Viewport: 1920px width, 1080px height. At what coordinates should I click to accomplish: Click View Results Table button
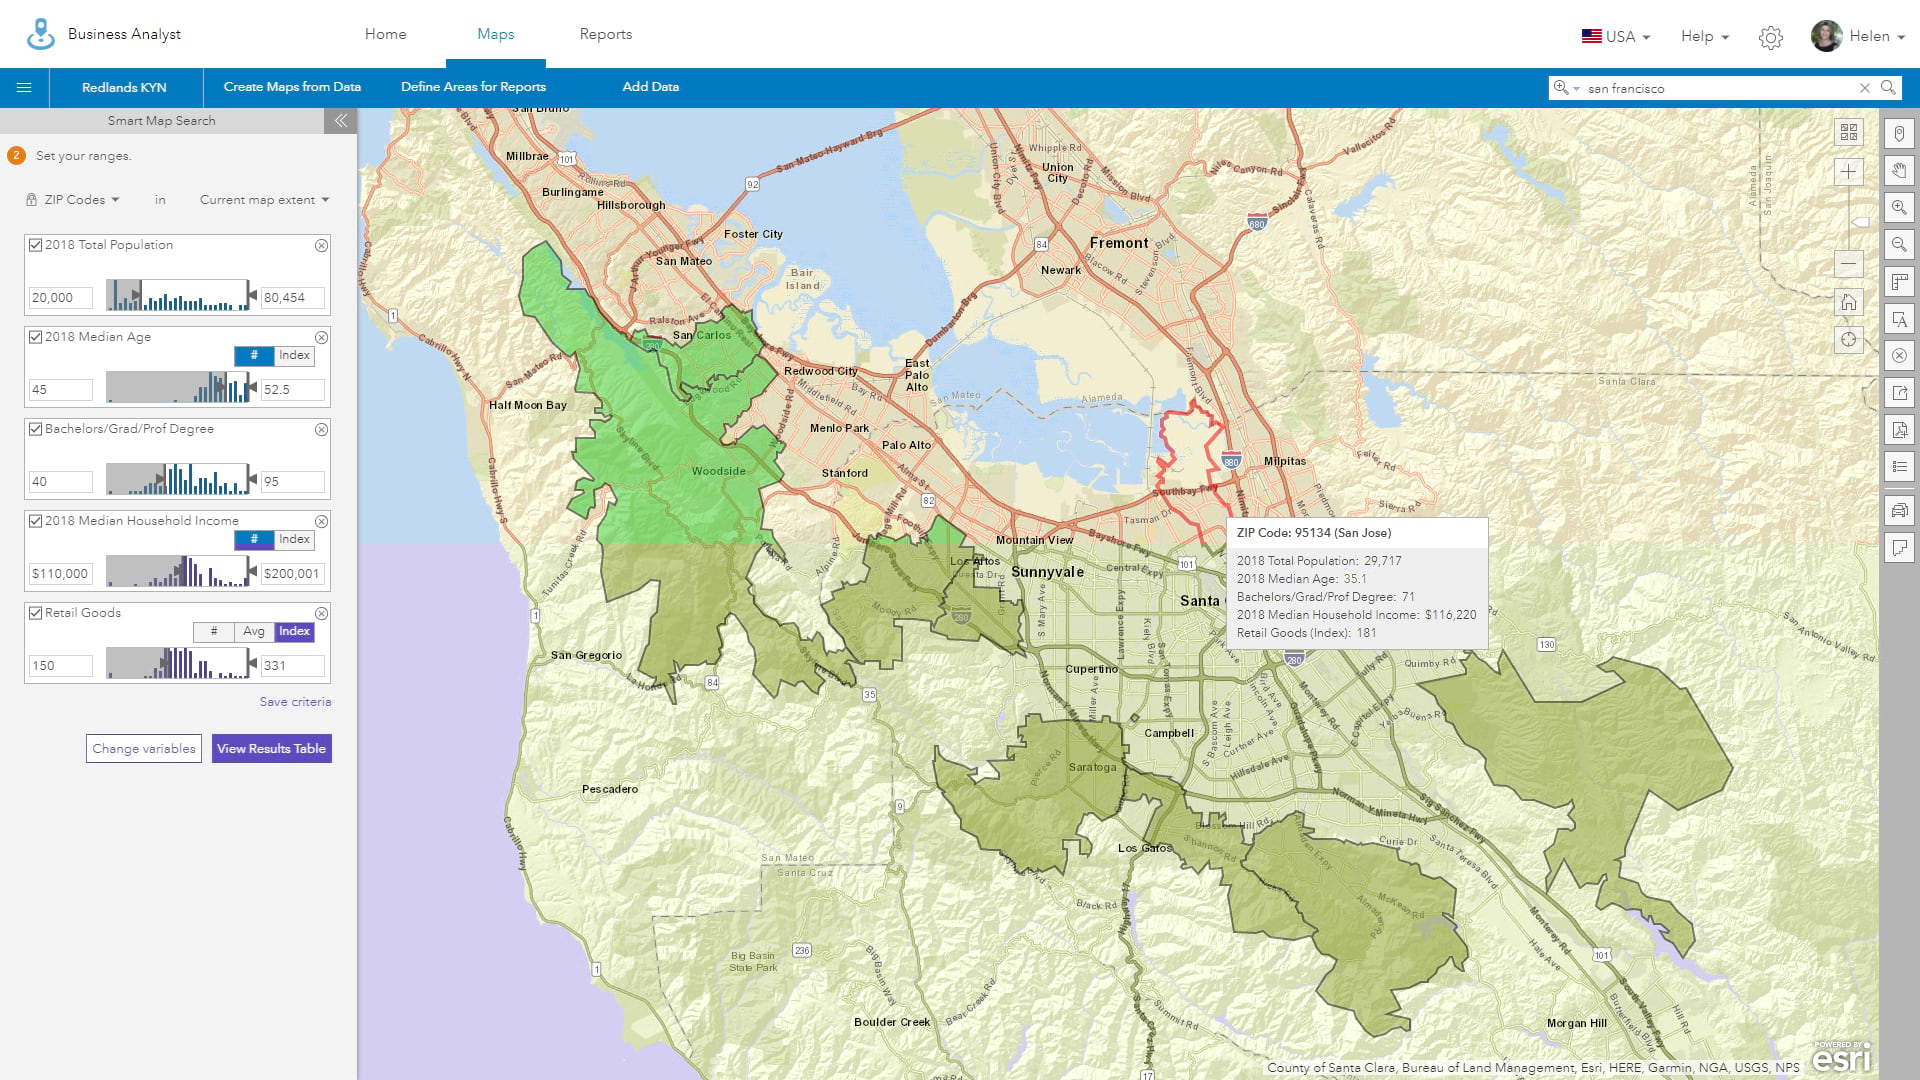coord(271,749)
